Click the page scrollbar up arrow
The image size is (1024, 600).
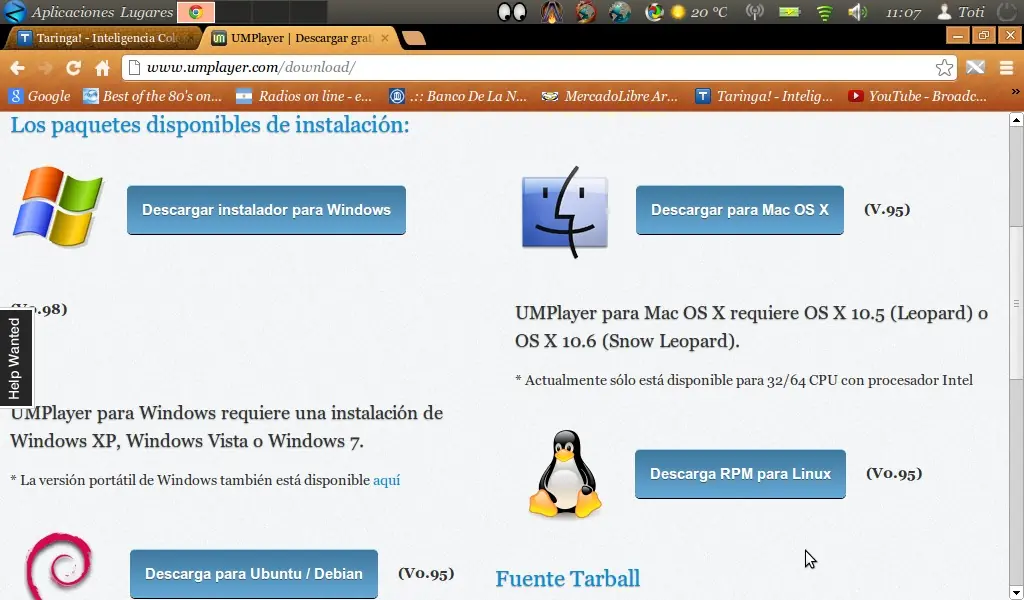tap(1016, 119)
